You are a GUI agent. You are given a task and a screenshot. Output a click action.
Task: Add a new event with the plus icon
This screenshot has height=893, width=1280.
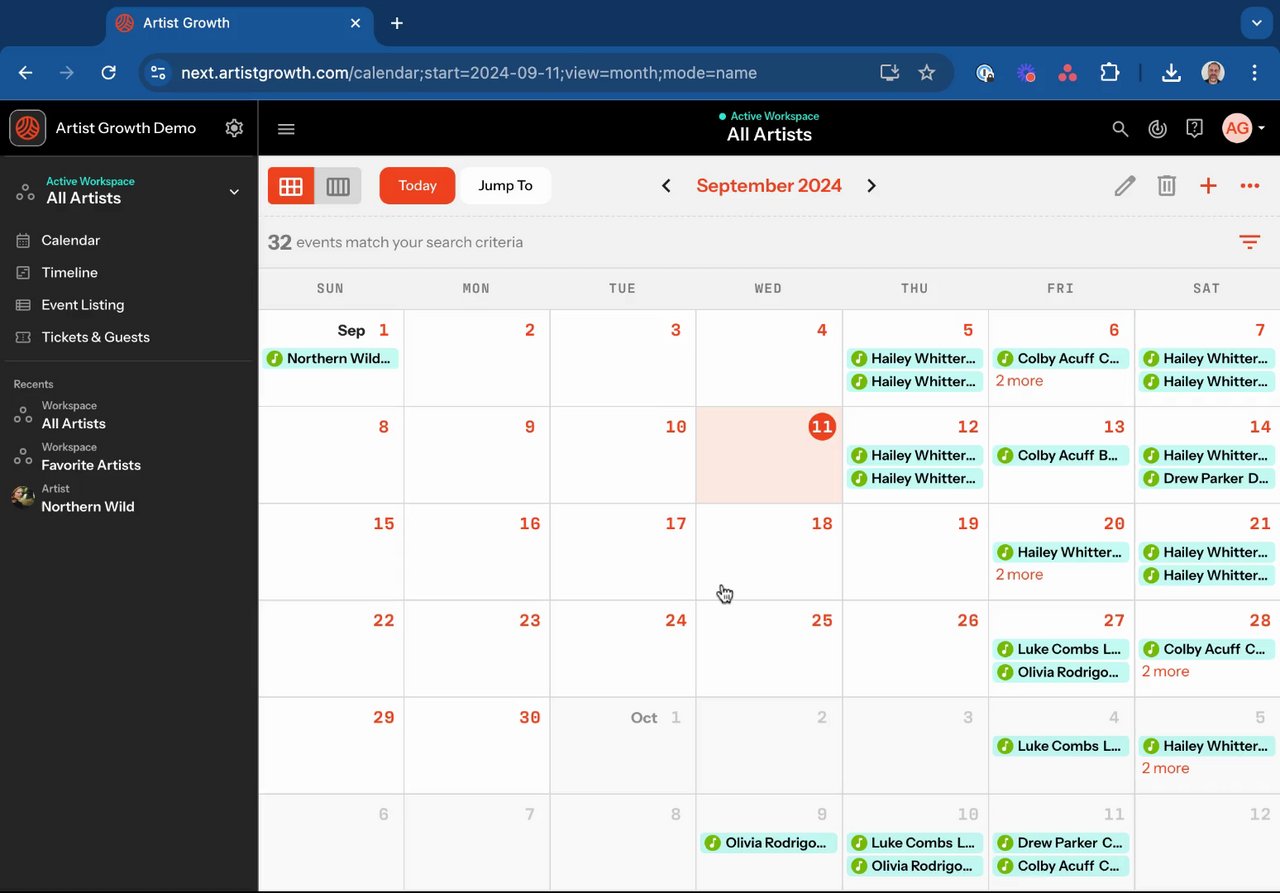point(1208,186)
